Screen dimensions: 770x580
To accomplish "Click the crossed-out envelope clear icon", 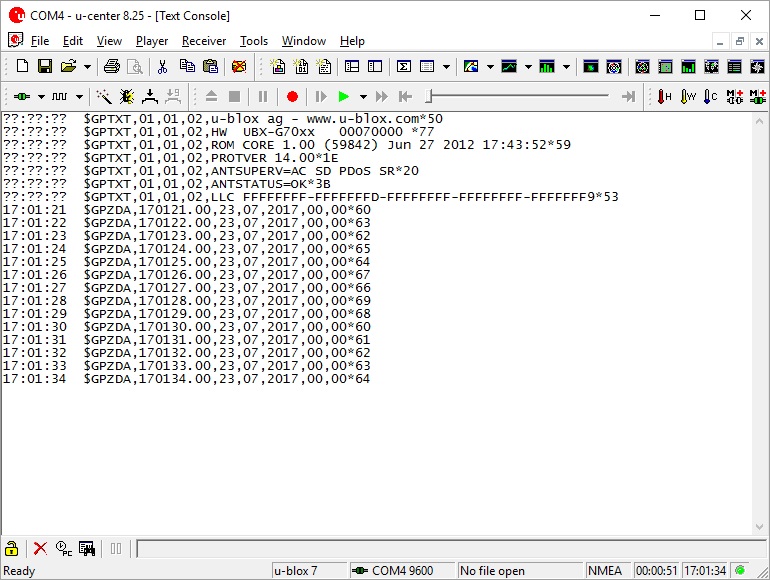I will pos(239,66).
